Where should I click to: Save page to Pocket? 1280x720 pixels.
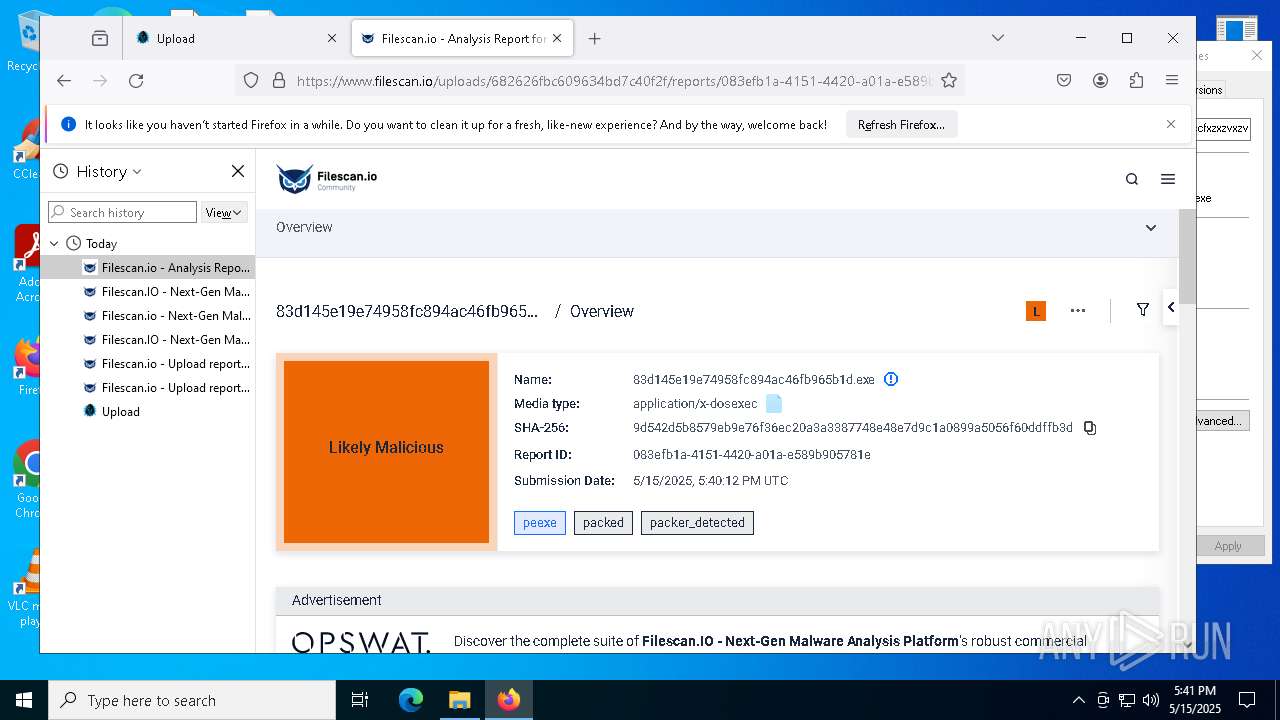coord(1064,81)
